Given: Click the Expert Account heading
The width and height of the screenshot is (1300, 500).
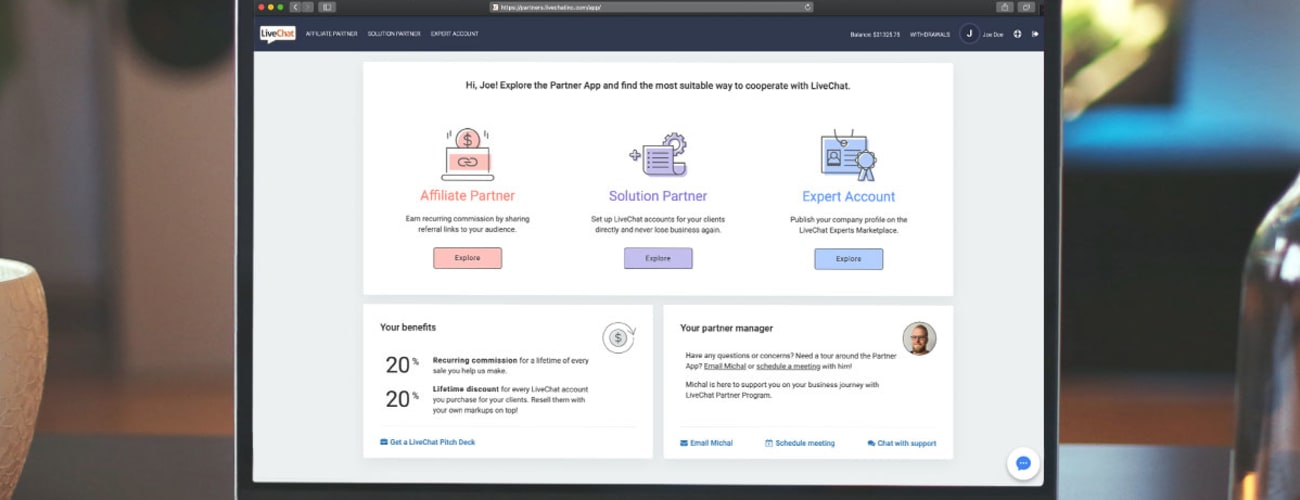Looking at the screenshot, I should [x=849, y=197].
